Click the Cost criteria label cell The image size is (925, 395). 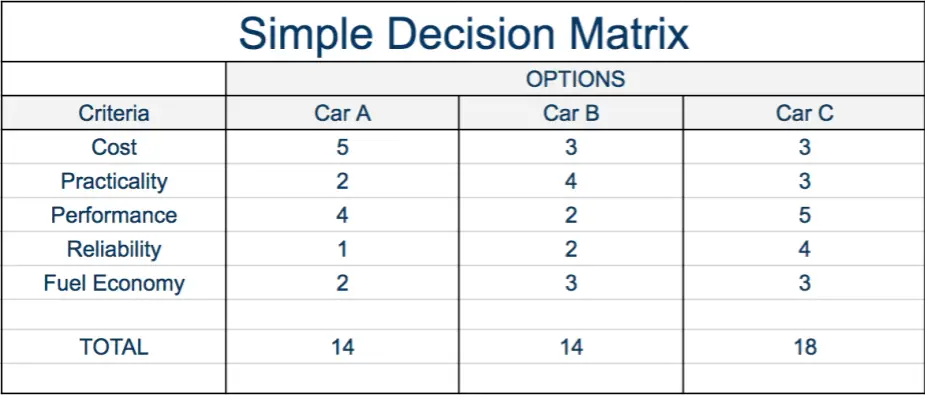[114, 147]
